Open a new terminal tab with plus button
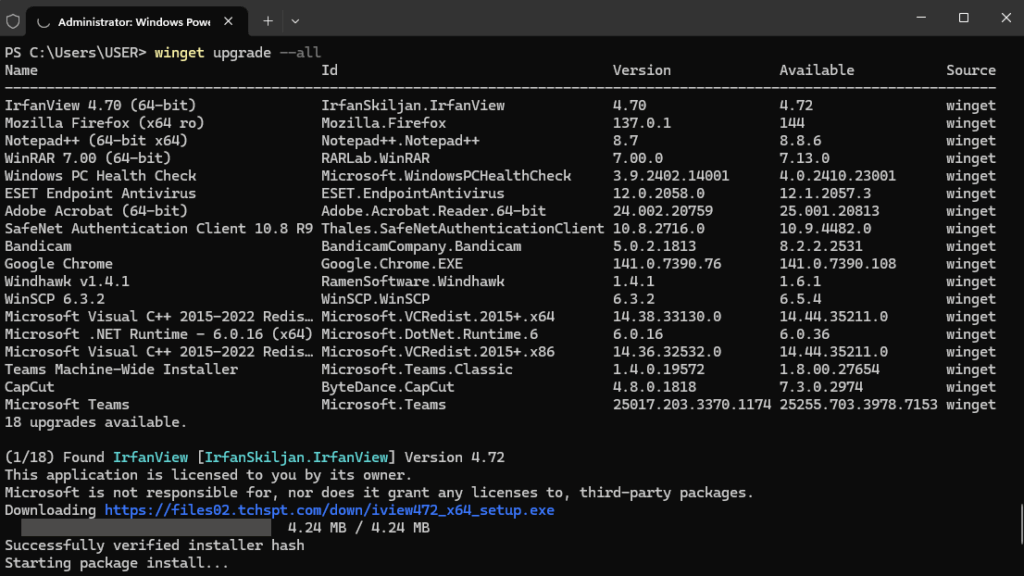The height and width of the screenshot is (576, 1024). click(268, 20)
